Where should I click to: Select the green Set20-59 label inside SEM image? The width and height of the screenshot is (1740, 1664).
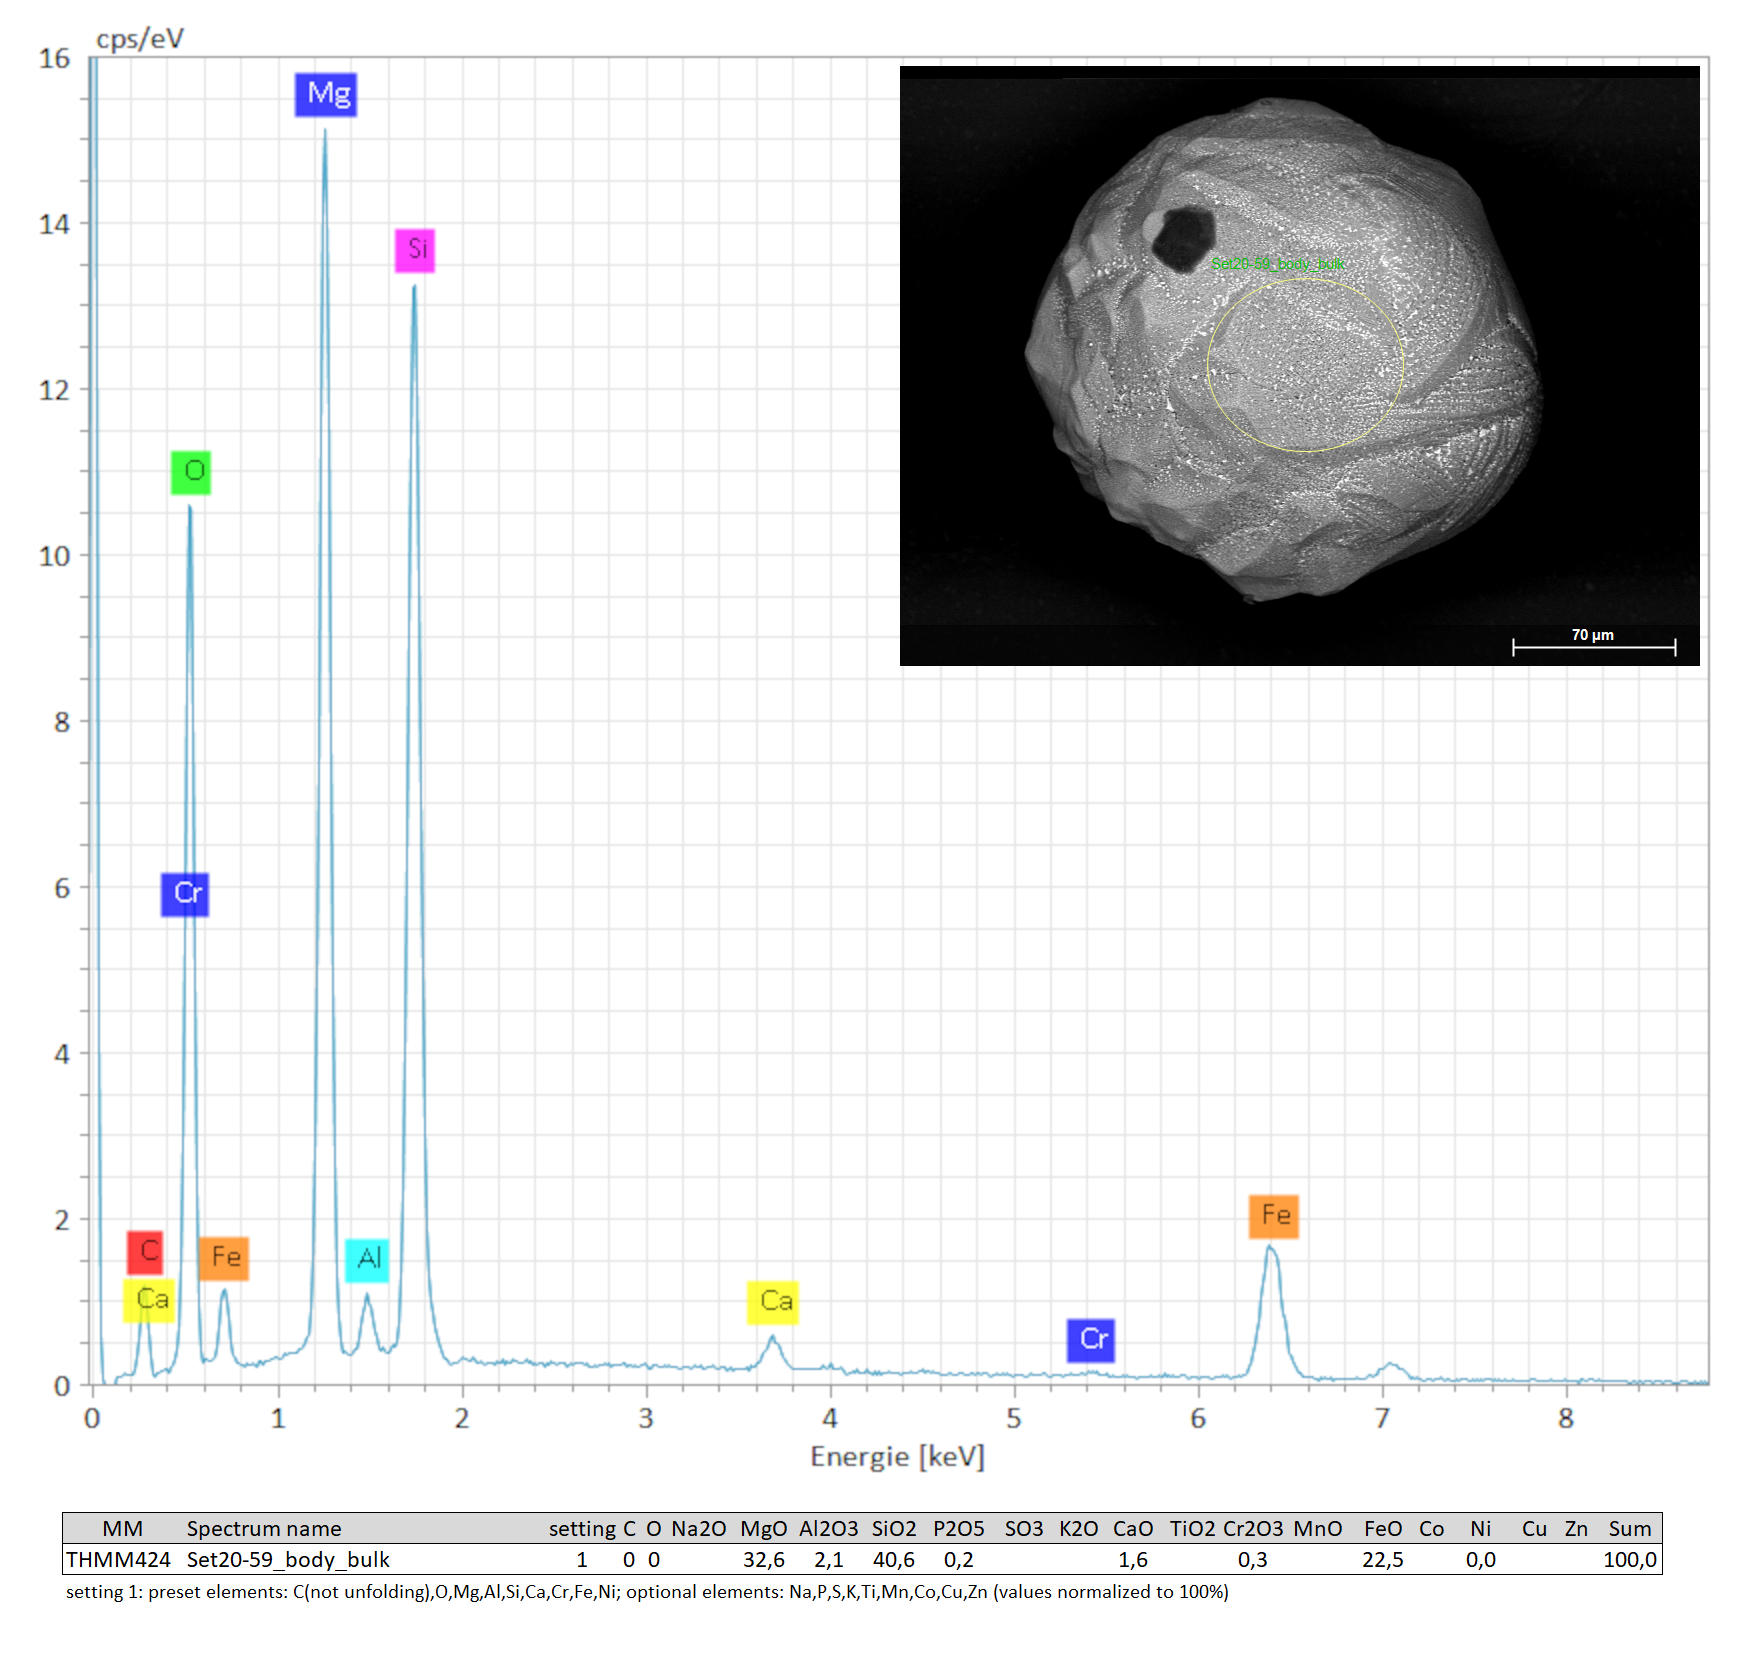click(1277, 264)
